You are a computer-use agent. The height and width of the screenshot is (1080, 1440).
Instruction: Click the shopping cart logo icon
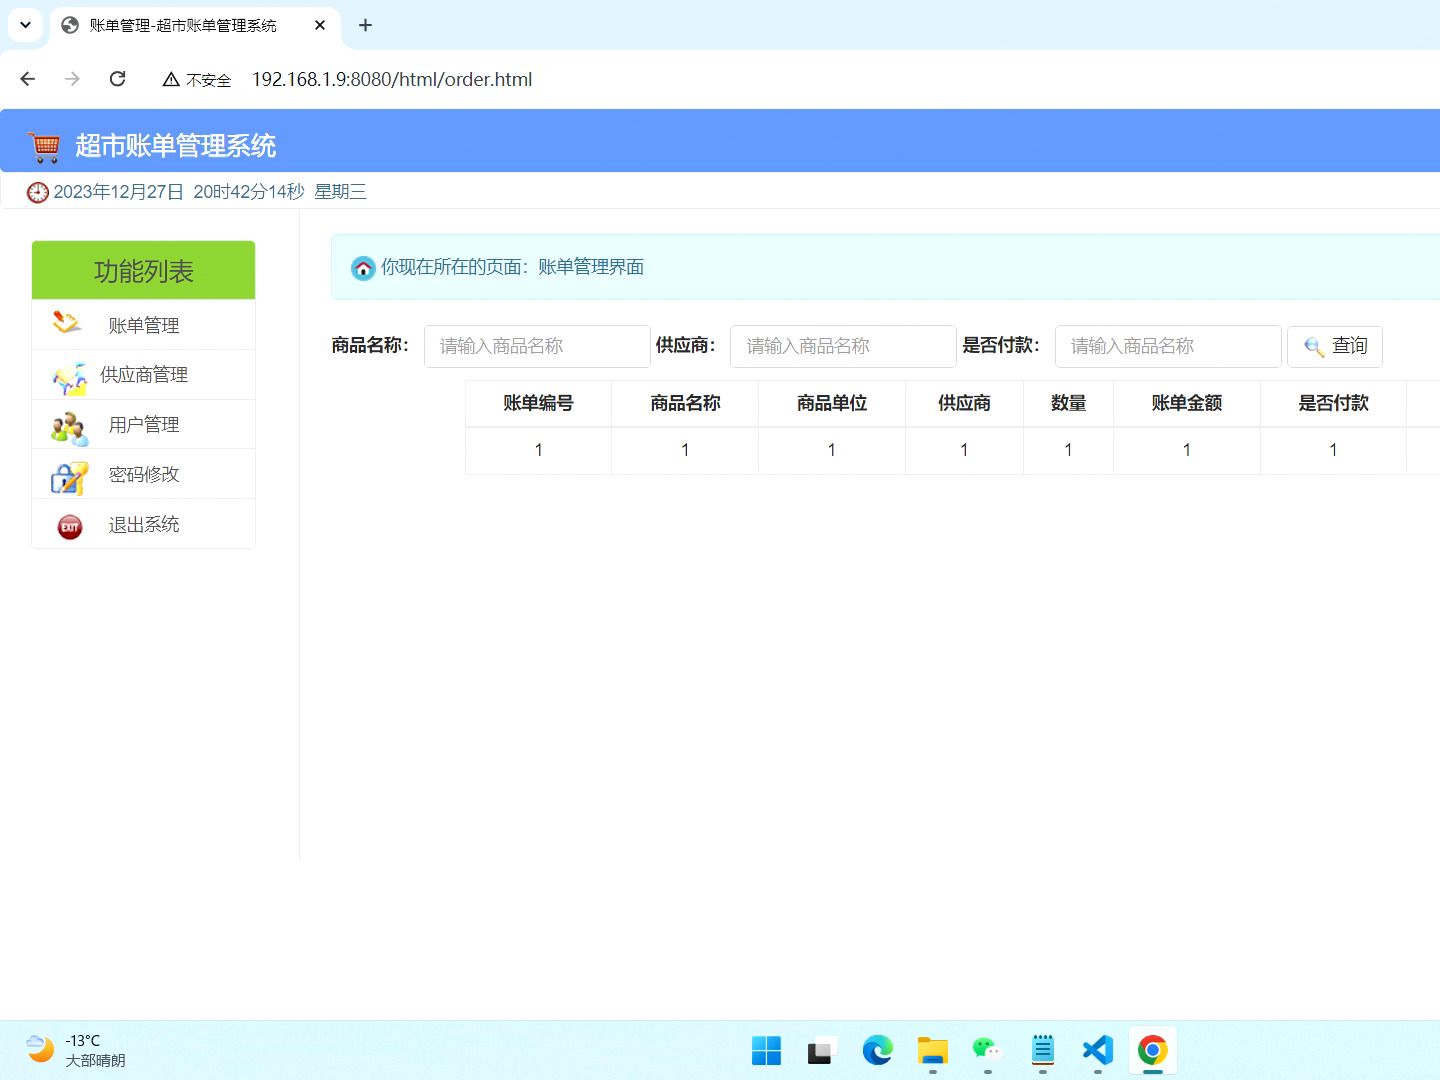(x=44, y=147)
